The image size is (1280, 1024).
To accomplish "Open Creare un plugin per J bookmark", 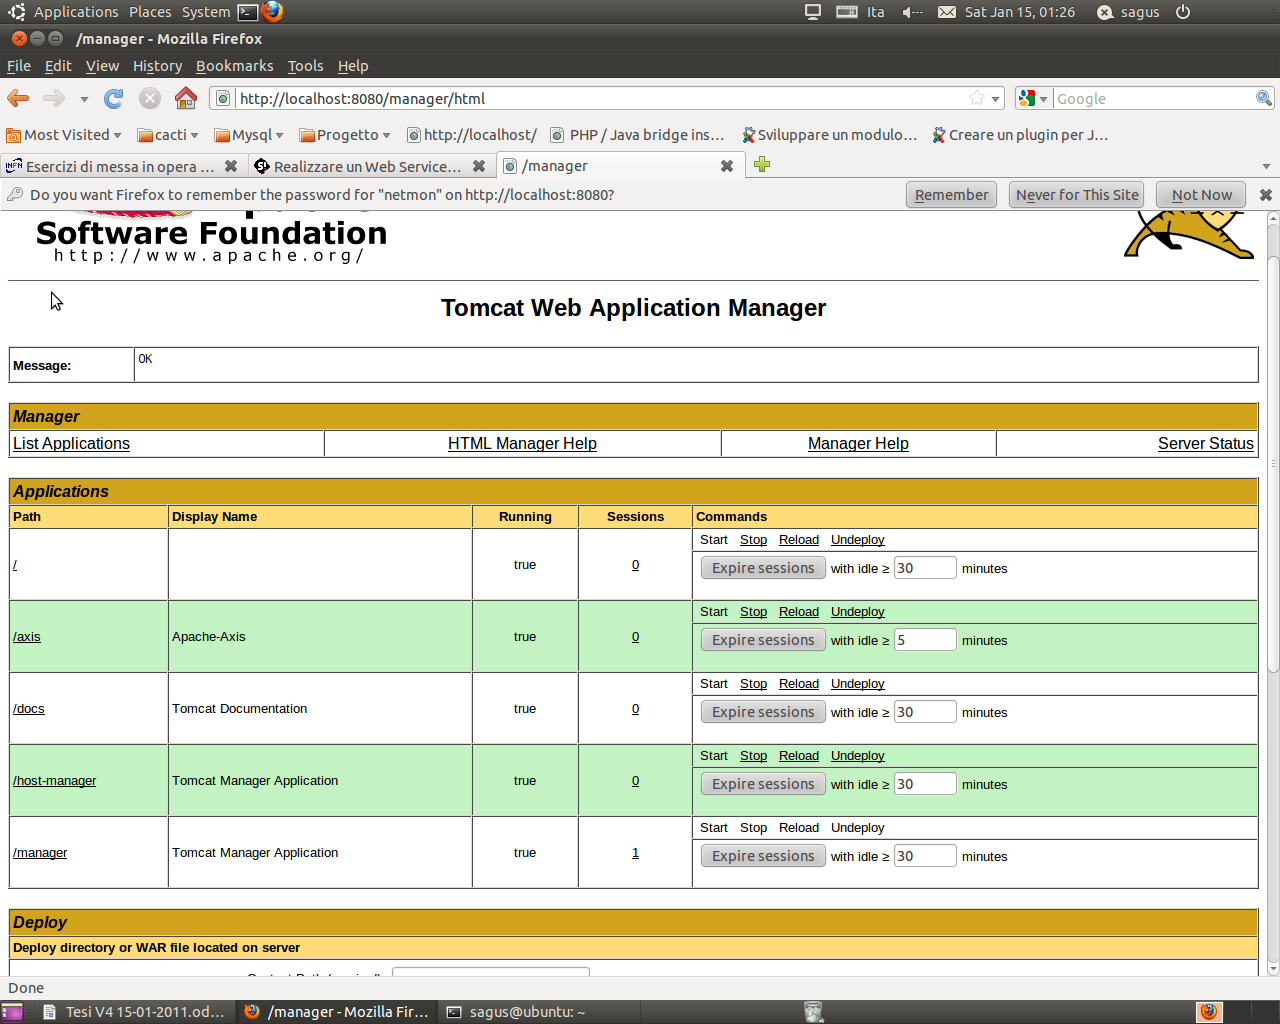I will point(1020,135).
